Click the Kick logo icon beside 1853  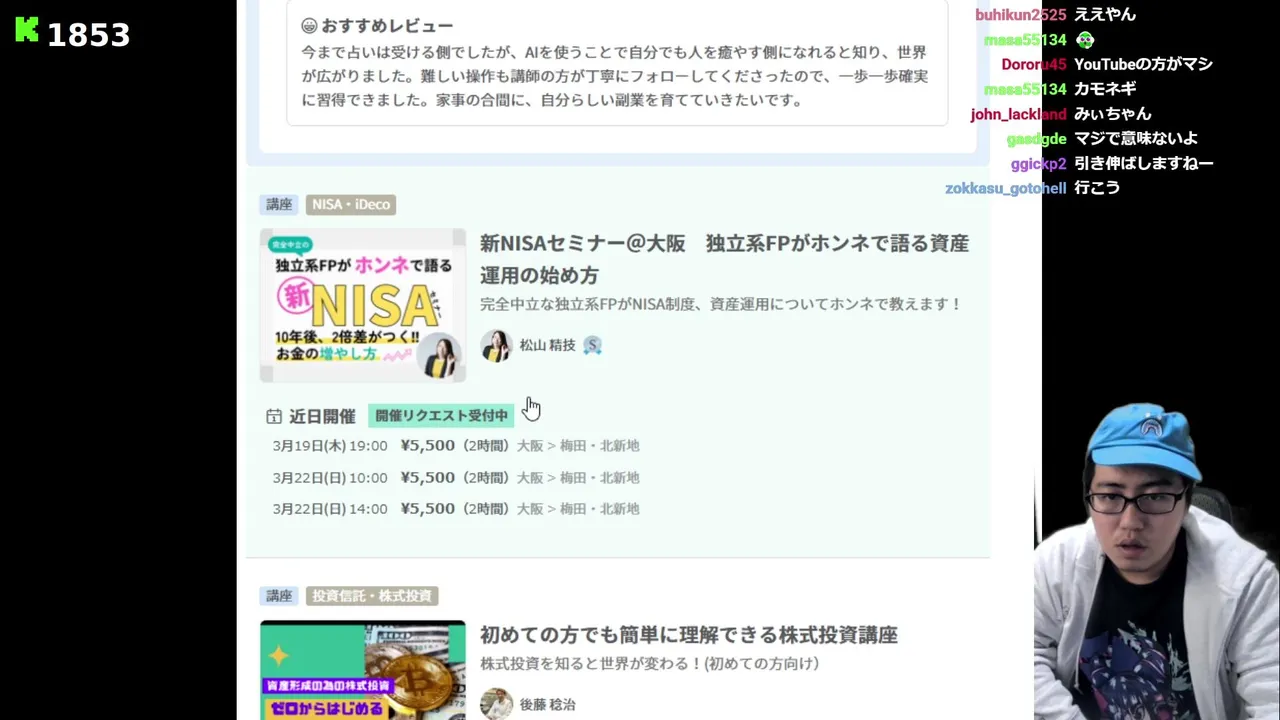coord(27,31)
